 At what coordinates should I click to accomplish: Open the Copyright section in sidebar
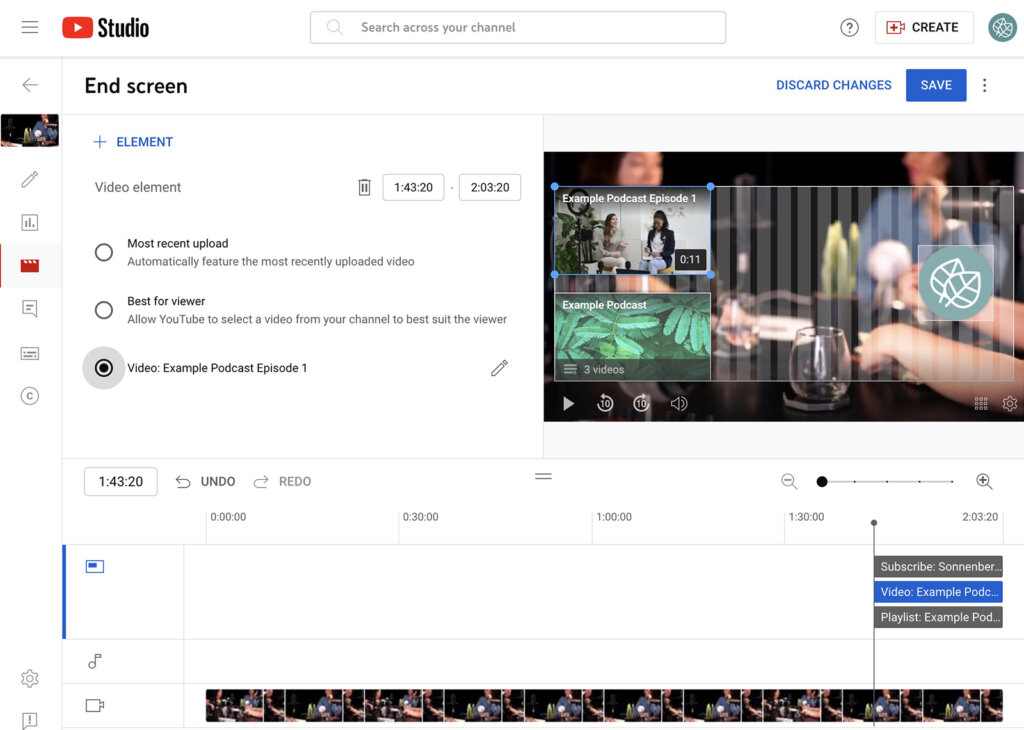click(x=29, y=396)
